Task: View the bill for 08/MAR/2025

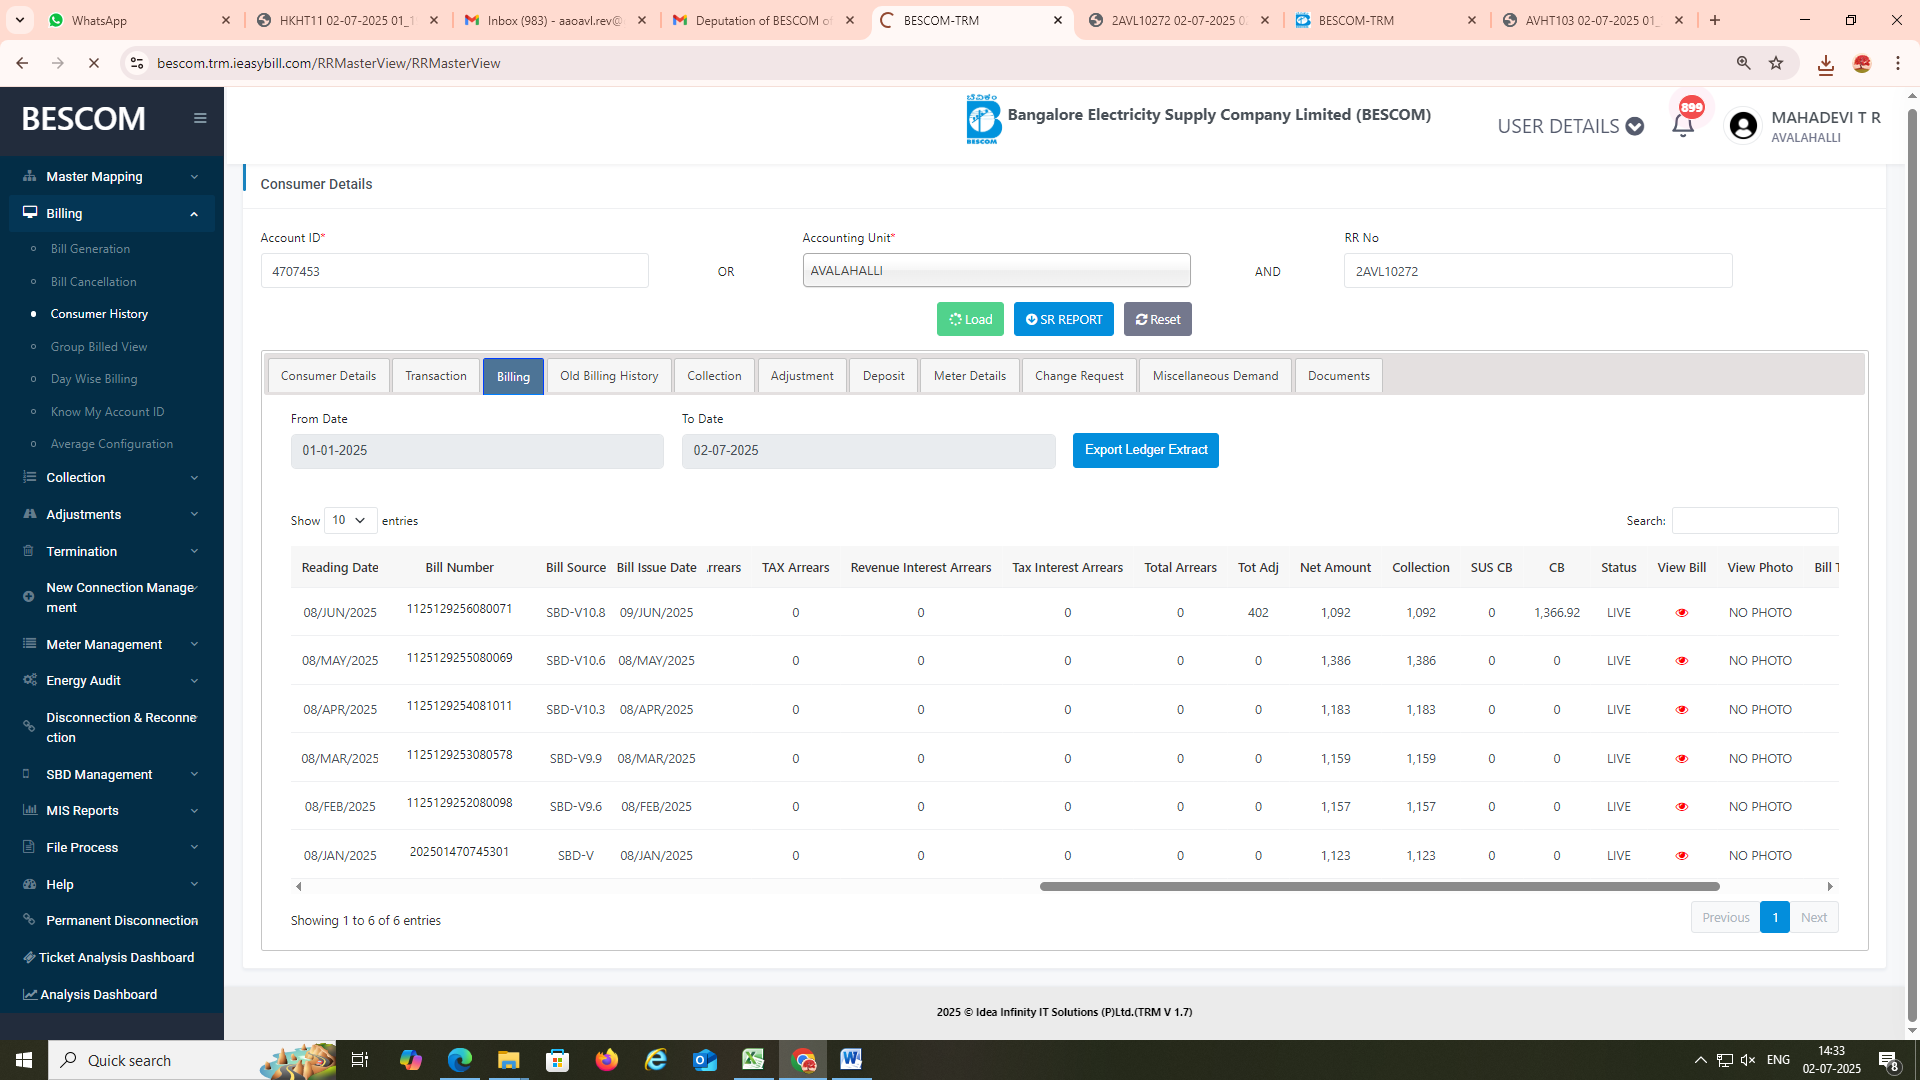Action: click(x=1681, y=759)
